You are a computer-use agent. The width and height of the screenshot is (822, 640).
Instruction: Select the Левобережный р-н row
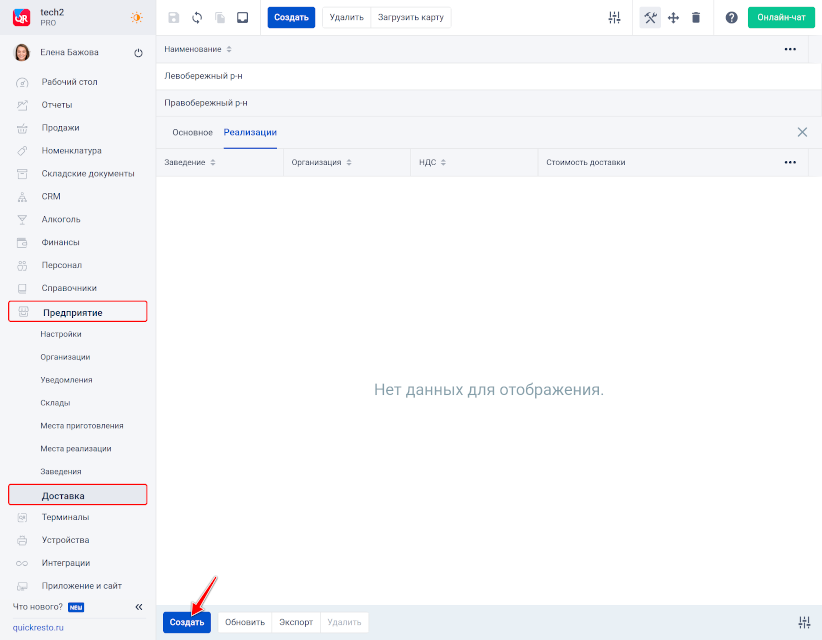click(204, 76)
